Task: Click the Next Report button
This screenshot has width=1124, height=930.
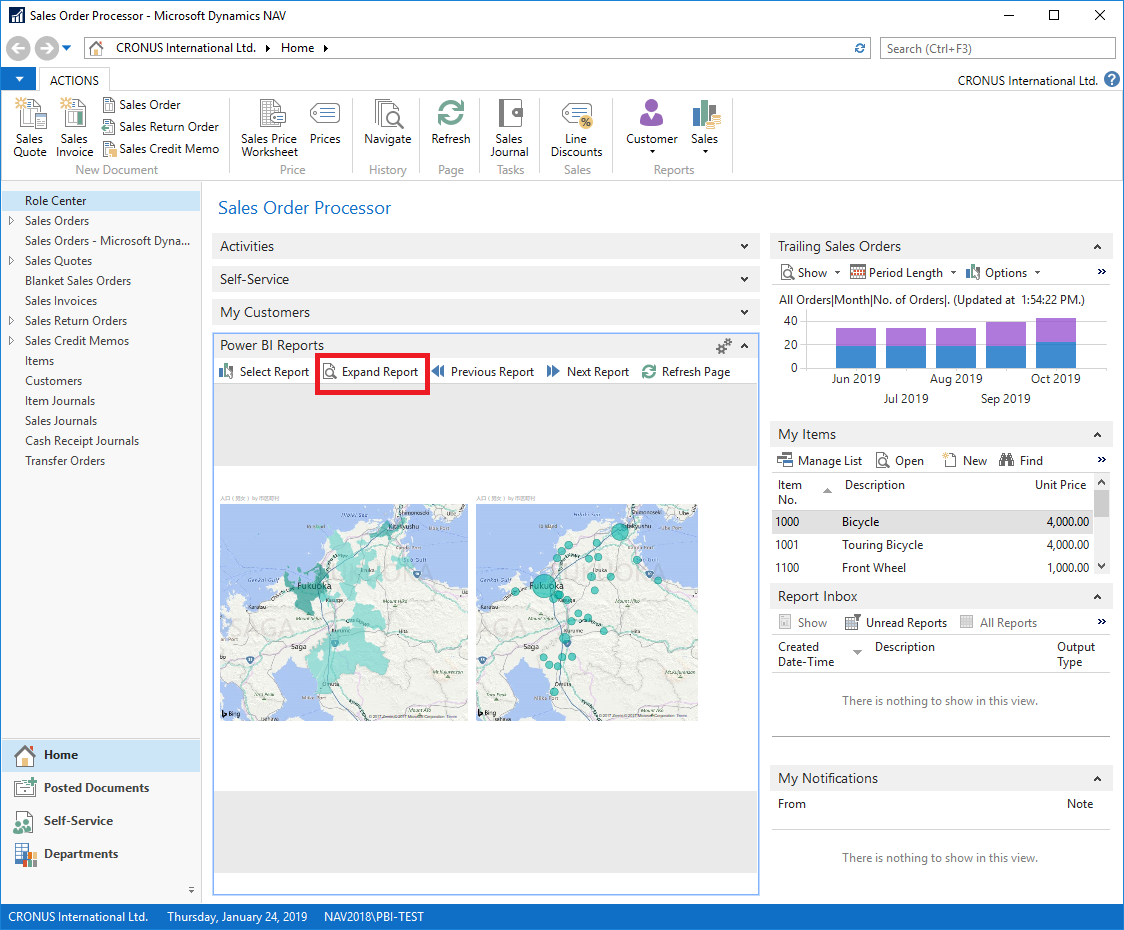Action: 588,372
